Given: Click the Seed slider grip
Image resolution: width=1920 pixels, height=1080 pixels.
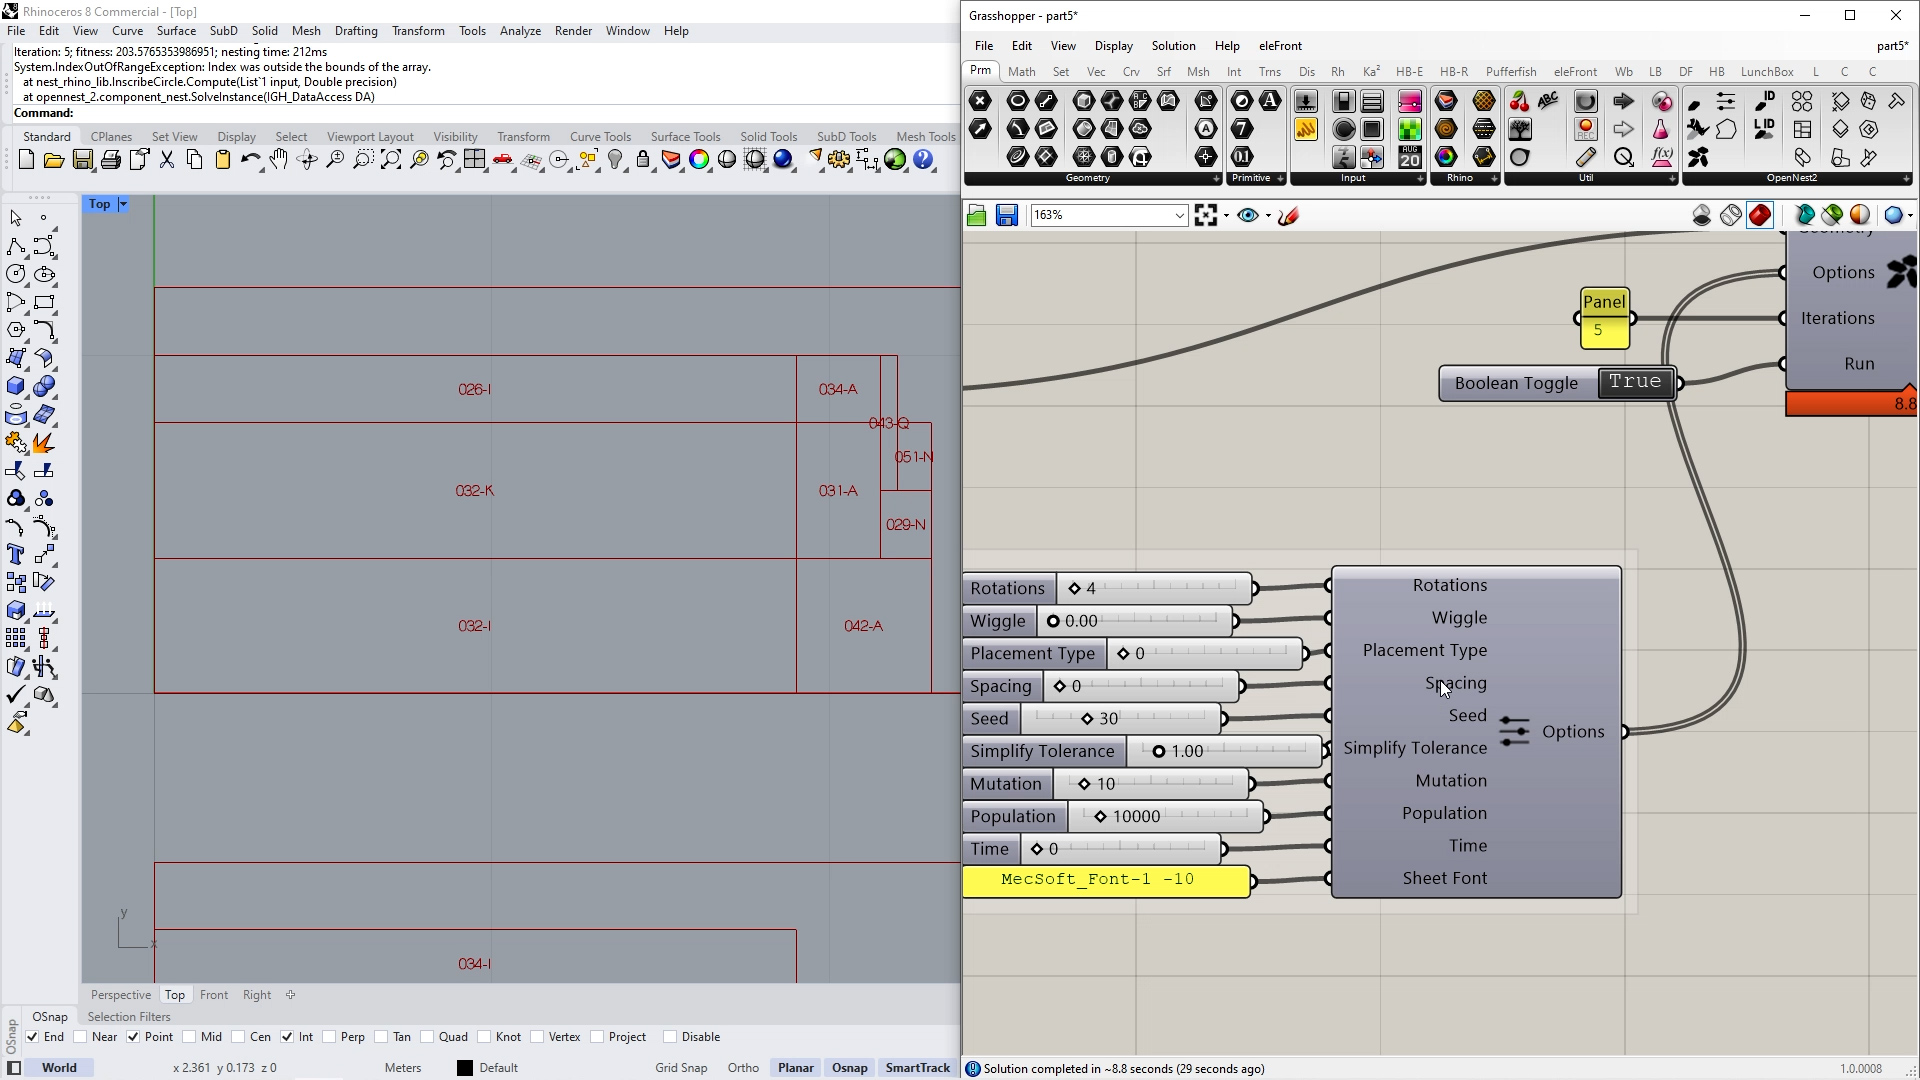Looking at the screenshot, I should click(x=1087, y=719).
